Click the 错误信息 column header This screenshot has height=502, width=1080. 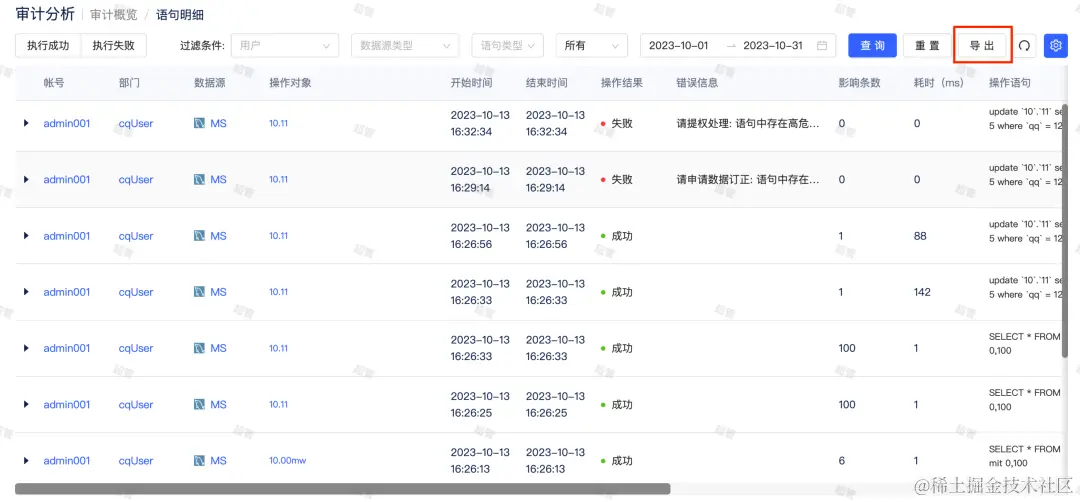pos(697,83)
